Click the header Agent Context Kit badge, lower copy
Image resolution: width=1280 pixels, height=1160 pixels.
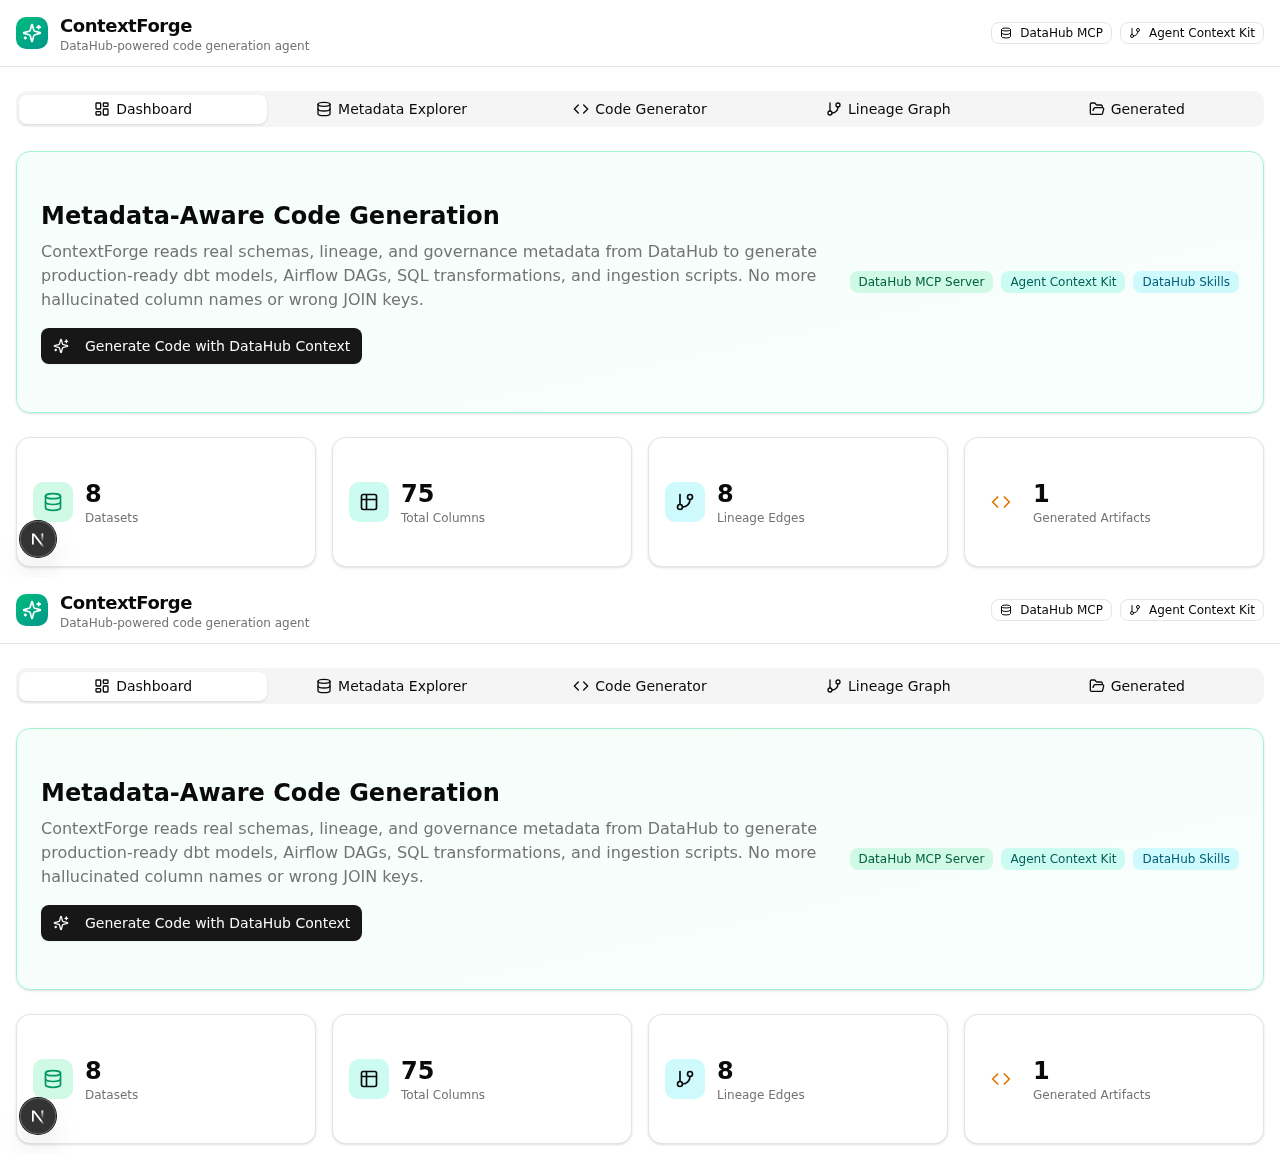coord(1192,610)
